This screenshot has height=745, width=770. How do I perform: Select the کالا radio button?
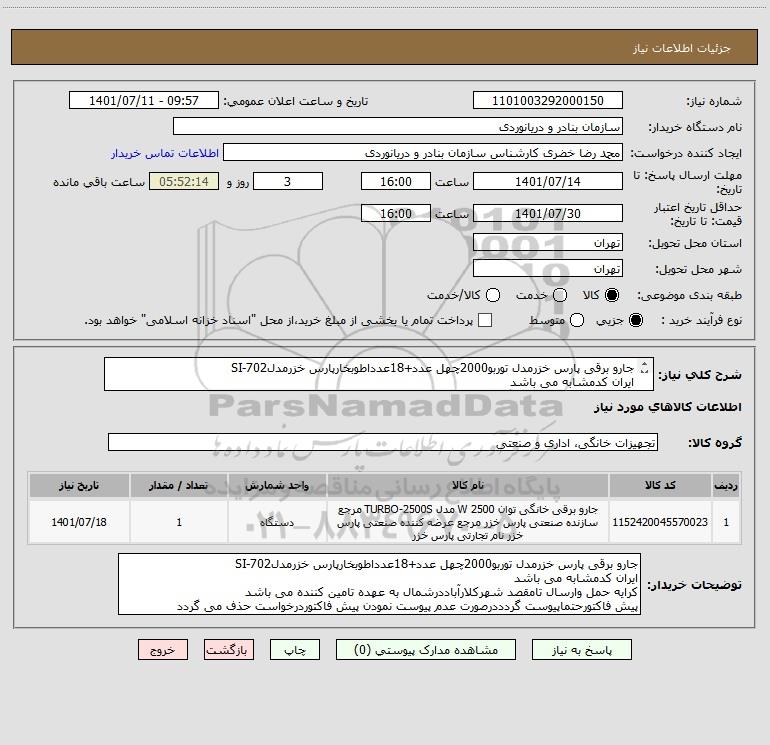(612, 295)
